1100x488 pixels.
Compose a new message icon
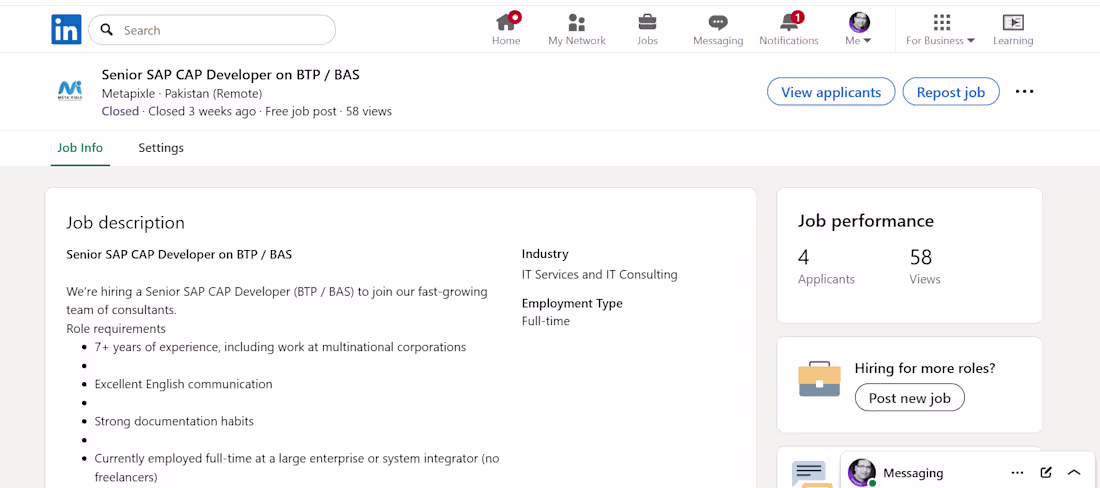point(1046,473)
